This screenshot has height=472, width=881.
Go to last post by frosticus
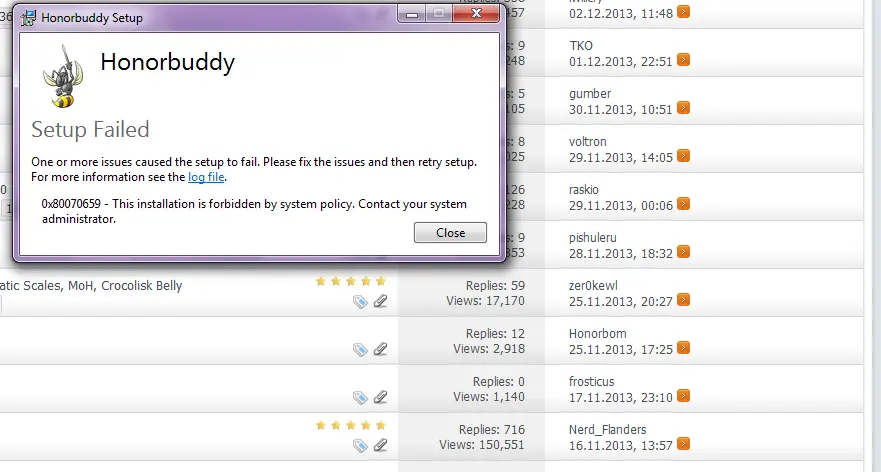683,396
